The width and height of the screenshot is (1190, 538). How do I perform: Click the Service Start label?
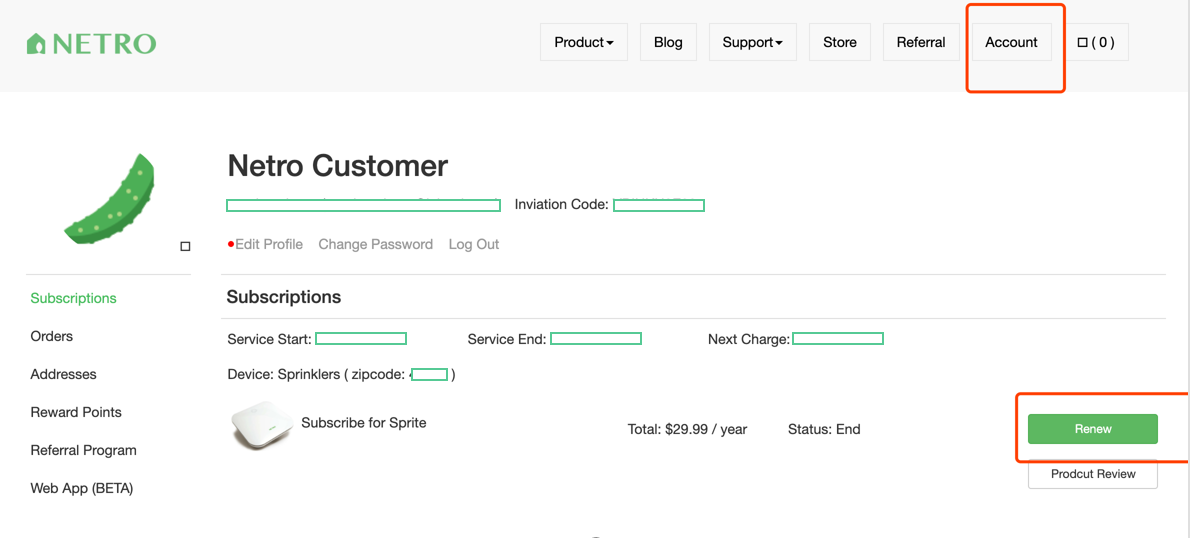point(269,339)
